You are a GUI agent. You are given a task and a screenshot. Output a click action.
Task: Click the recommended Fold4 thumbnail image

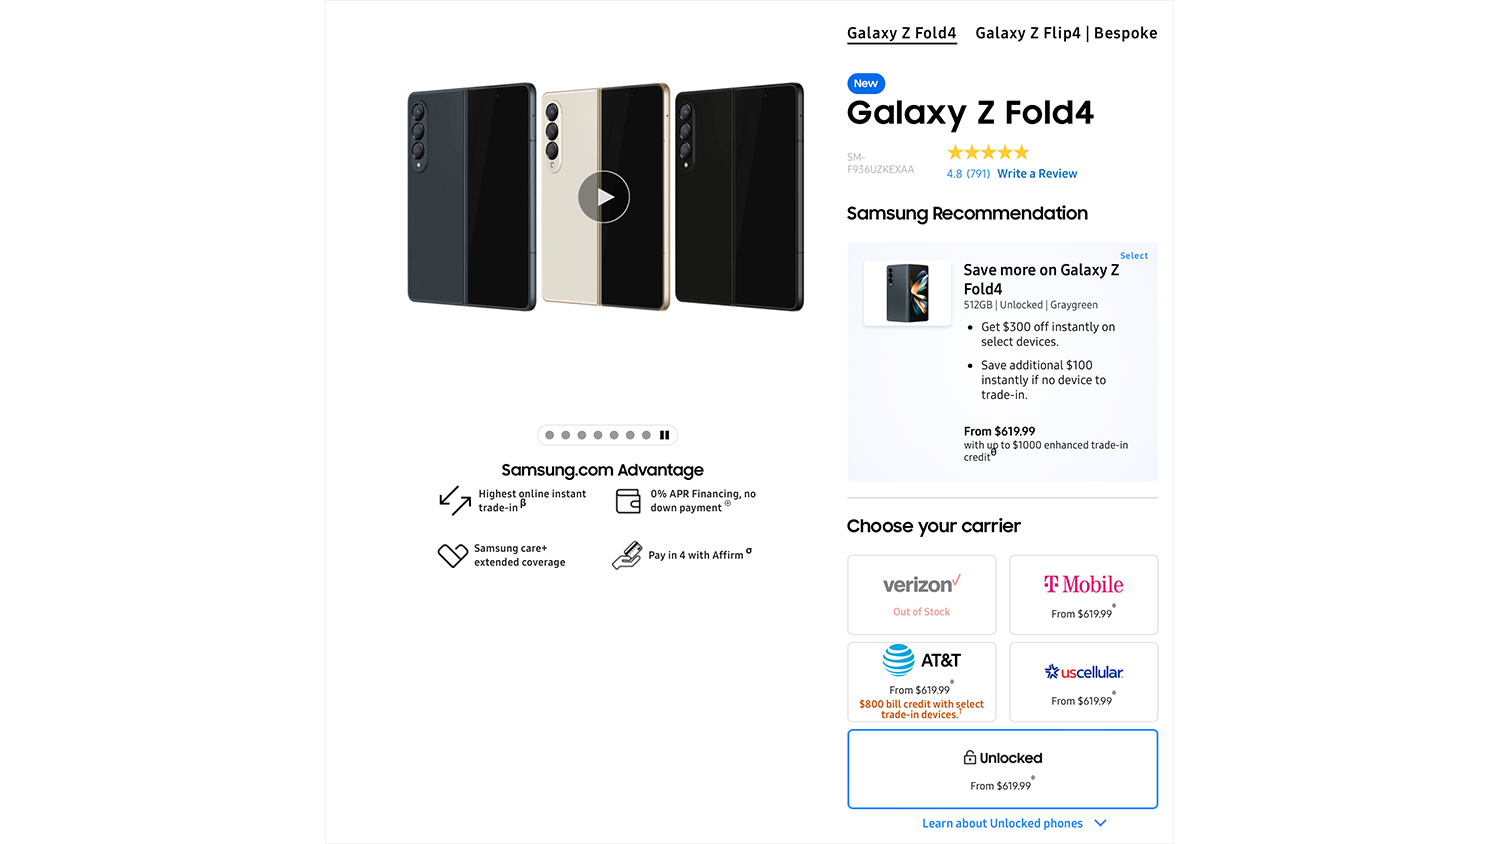pos(907,293)
